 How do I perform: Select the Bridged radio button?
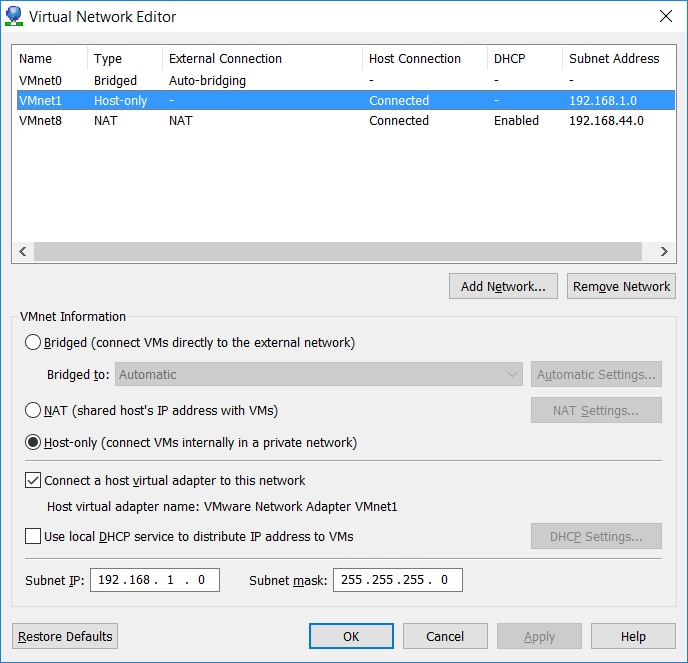coord(33,342)
